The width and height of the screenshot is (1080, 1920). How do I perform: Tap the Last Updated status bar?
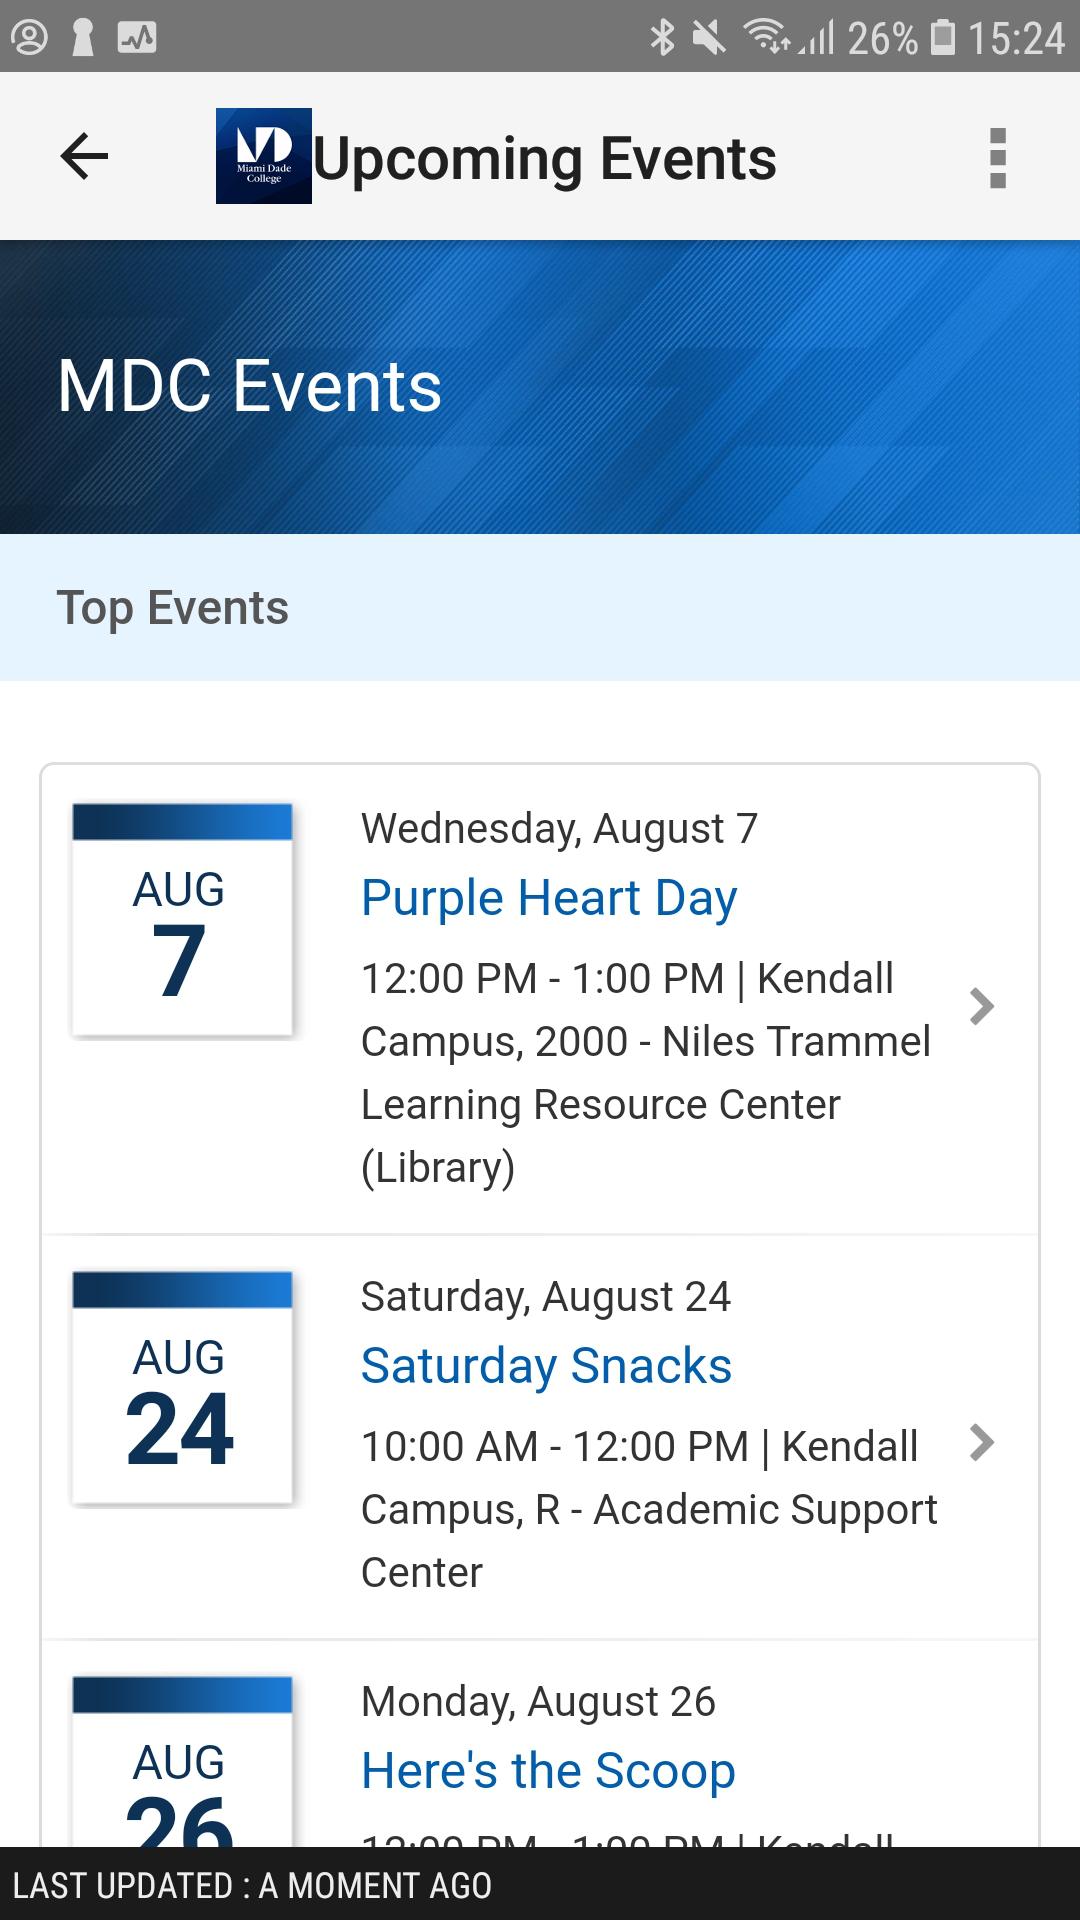pyautogui.click(x=540, y=1884)
